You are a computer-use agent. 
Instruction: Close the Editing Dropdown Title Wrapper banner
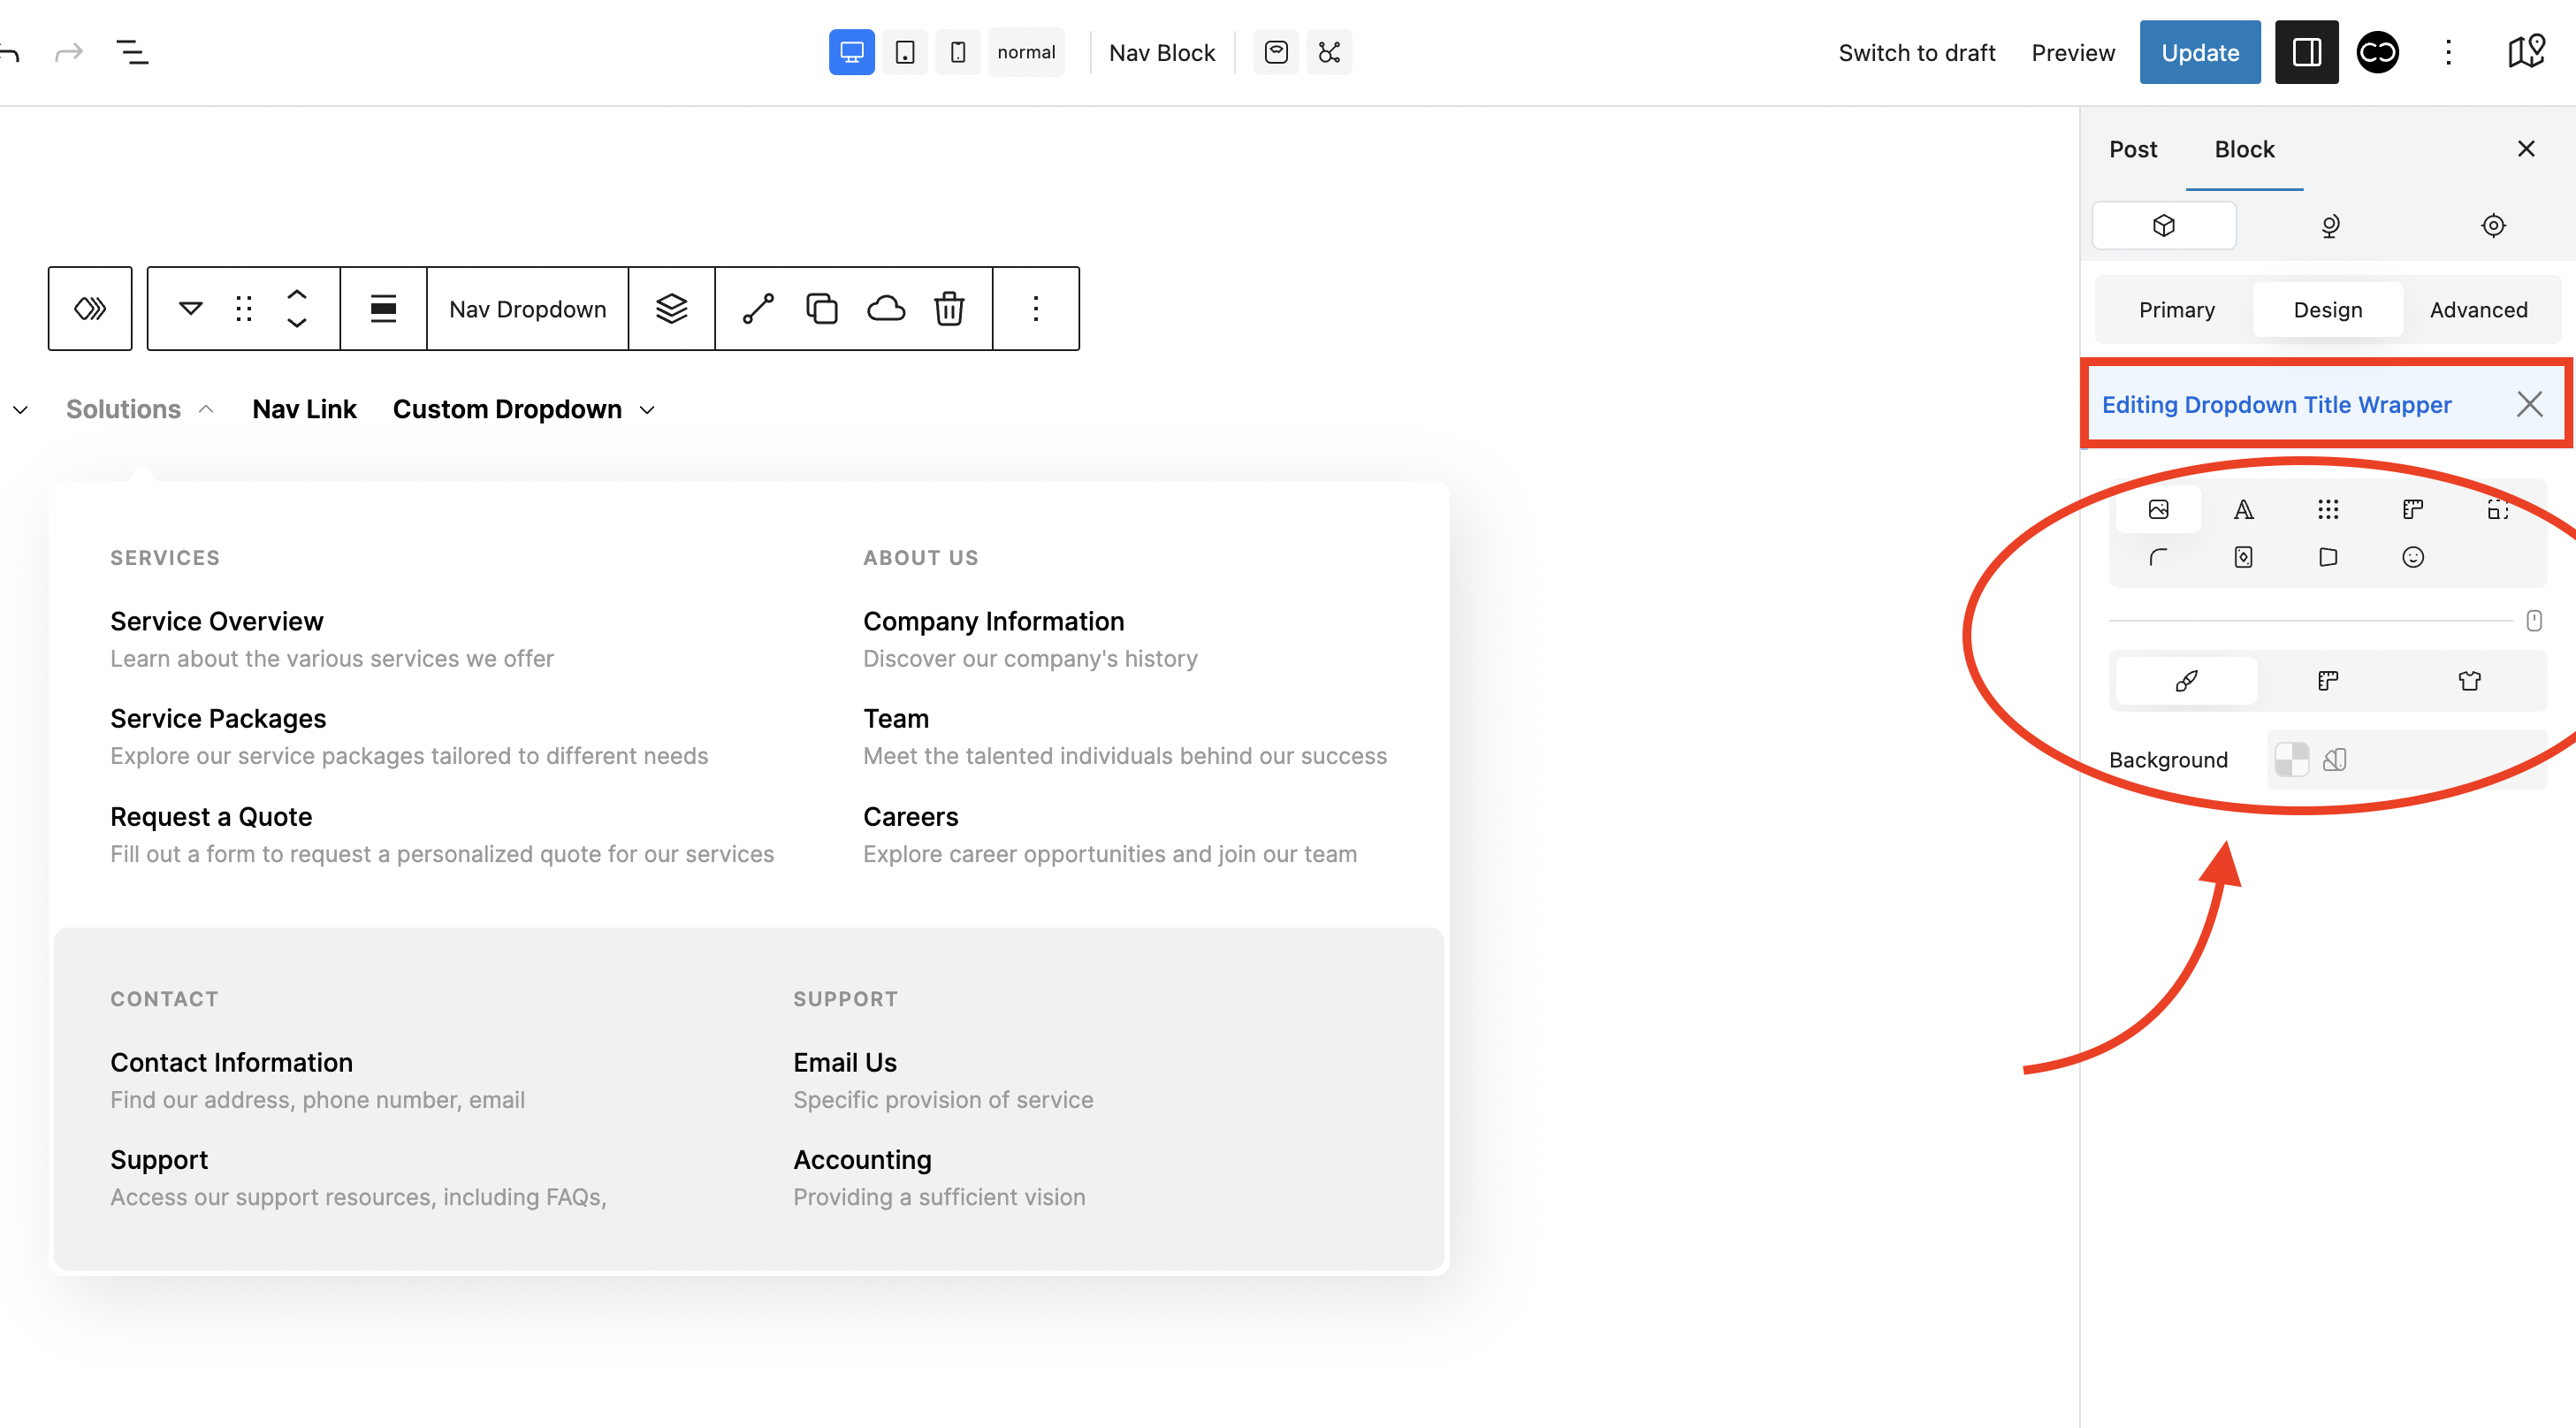[x=2528, y=404]
